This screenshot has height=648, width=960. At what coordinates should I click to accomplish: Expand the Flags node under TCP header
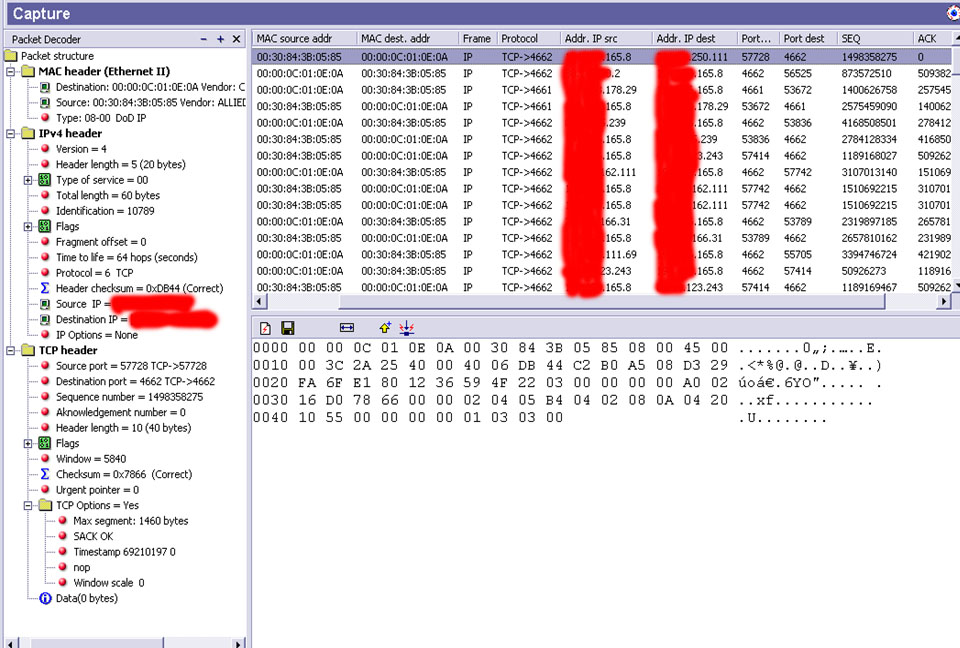point(29,443)
